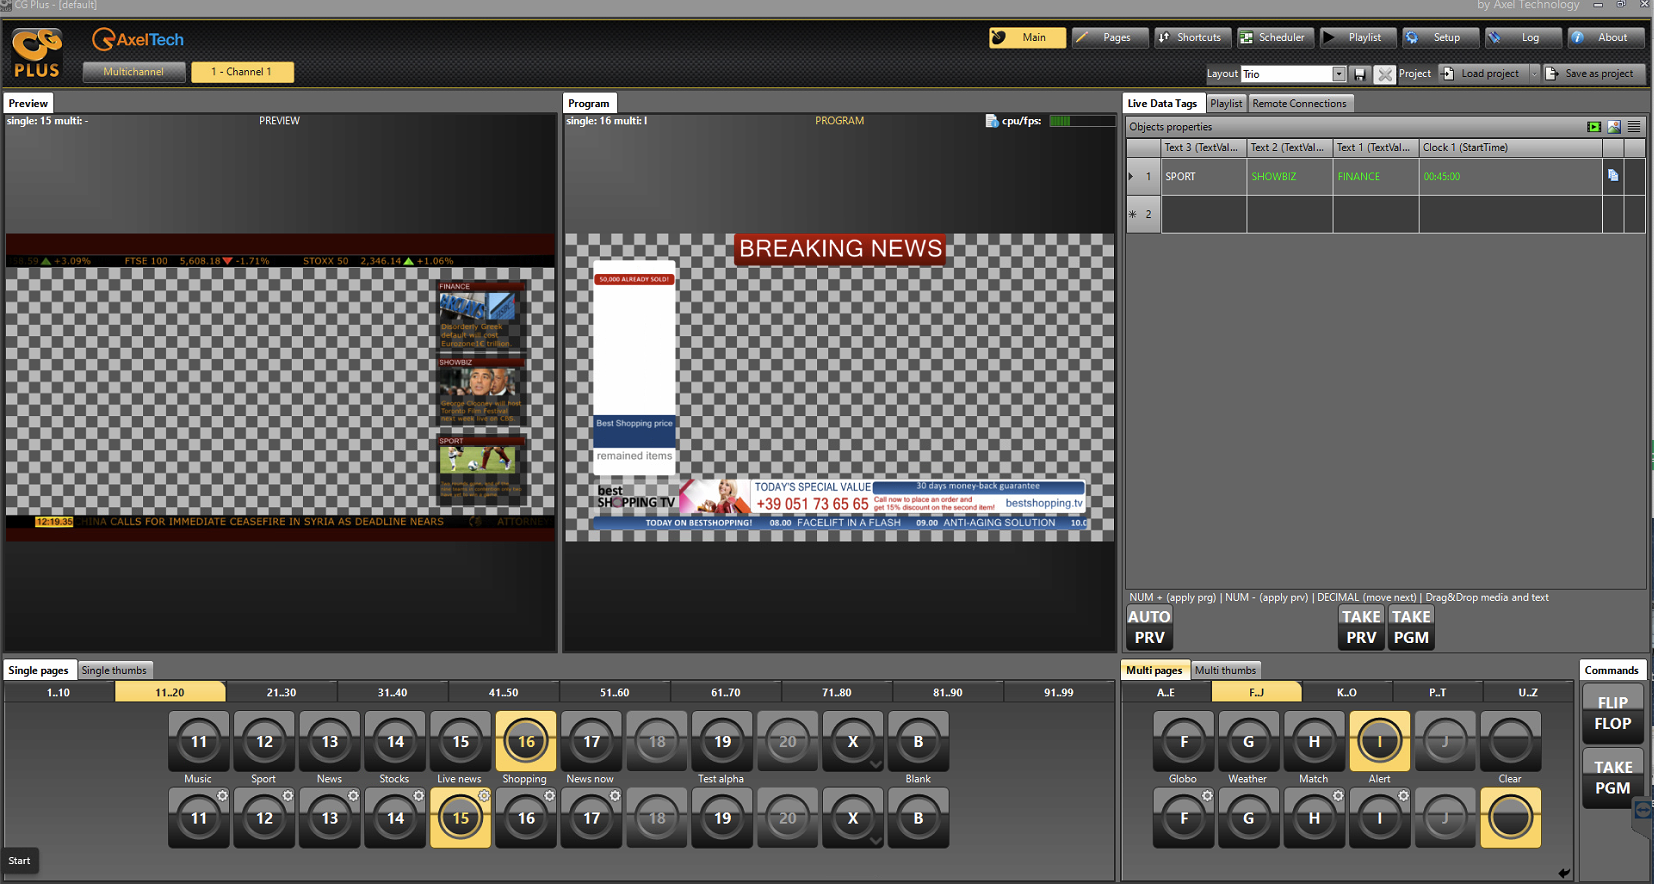Toggle program page 13 News on air

pos(329,742)
